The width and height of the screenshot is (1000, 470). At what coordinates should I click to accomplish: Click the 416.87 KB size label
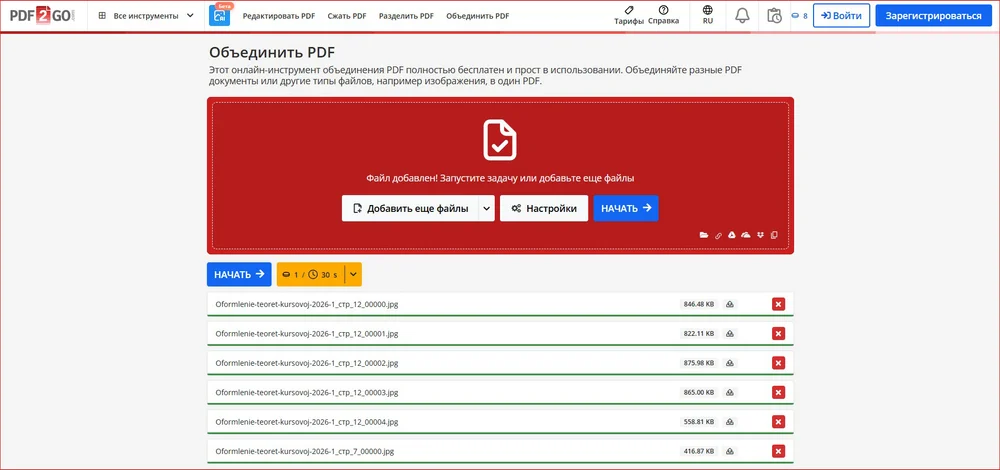coord(699,451)
